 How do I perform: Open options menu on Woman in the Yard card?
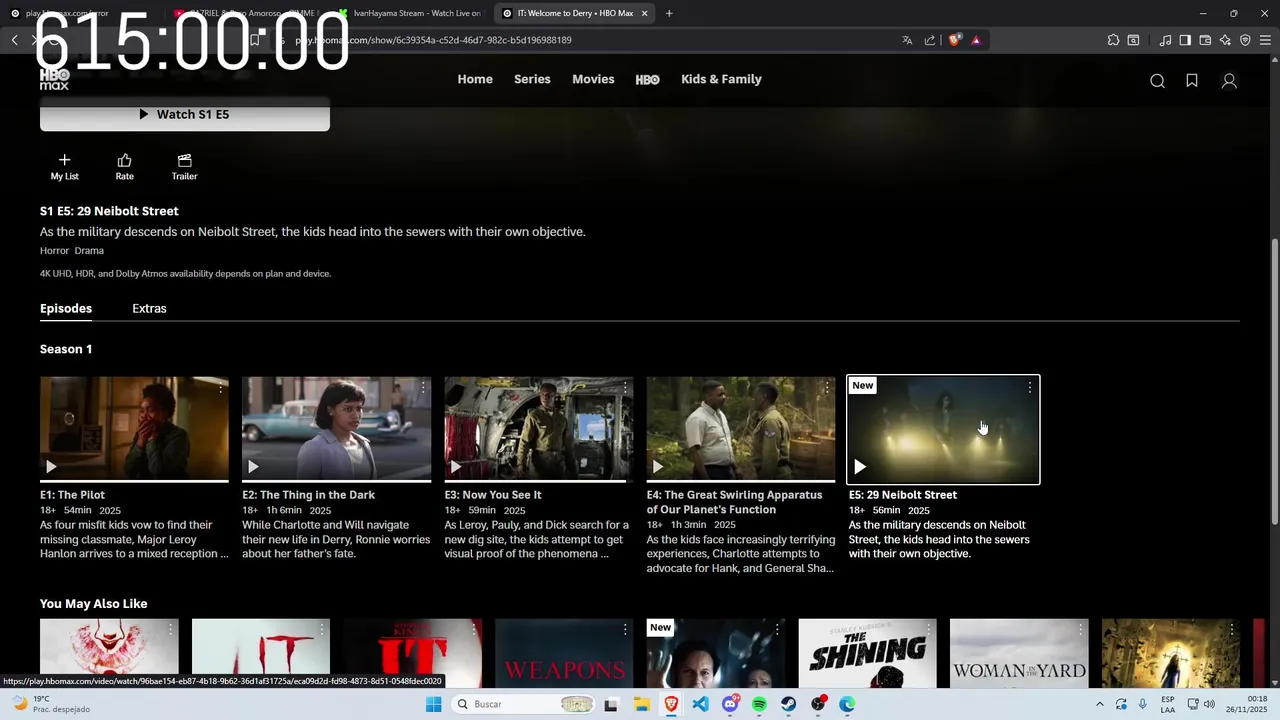tap(1080, 629)
